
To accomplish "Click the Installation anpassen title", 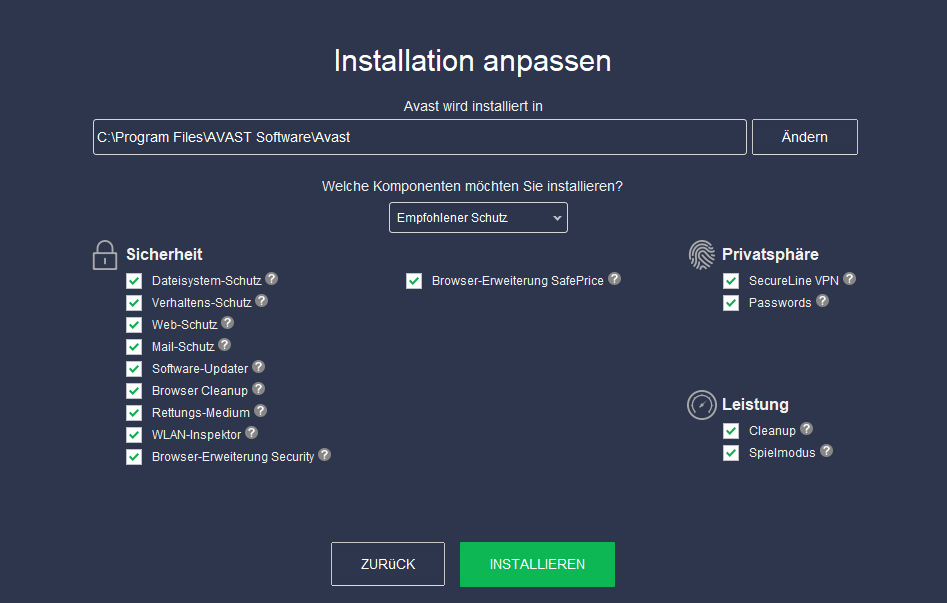I will pos(473,61).
